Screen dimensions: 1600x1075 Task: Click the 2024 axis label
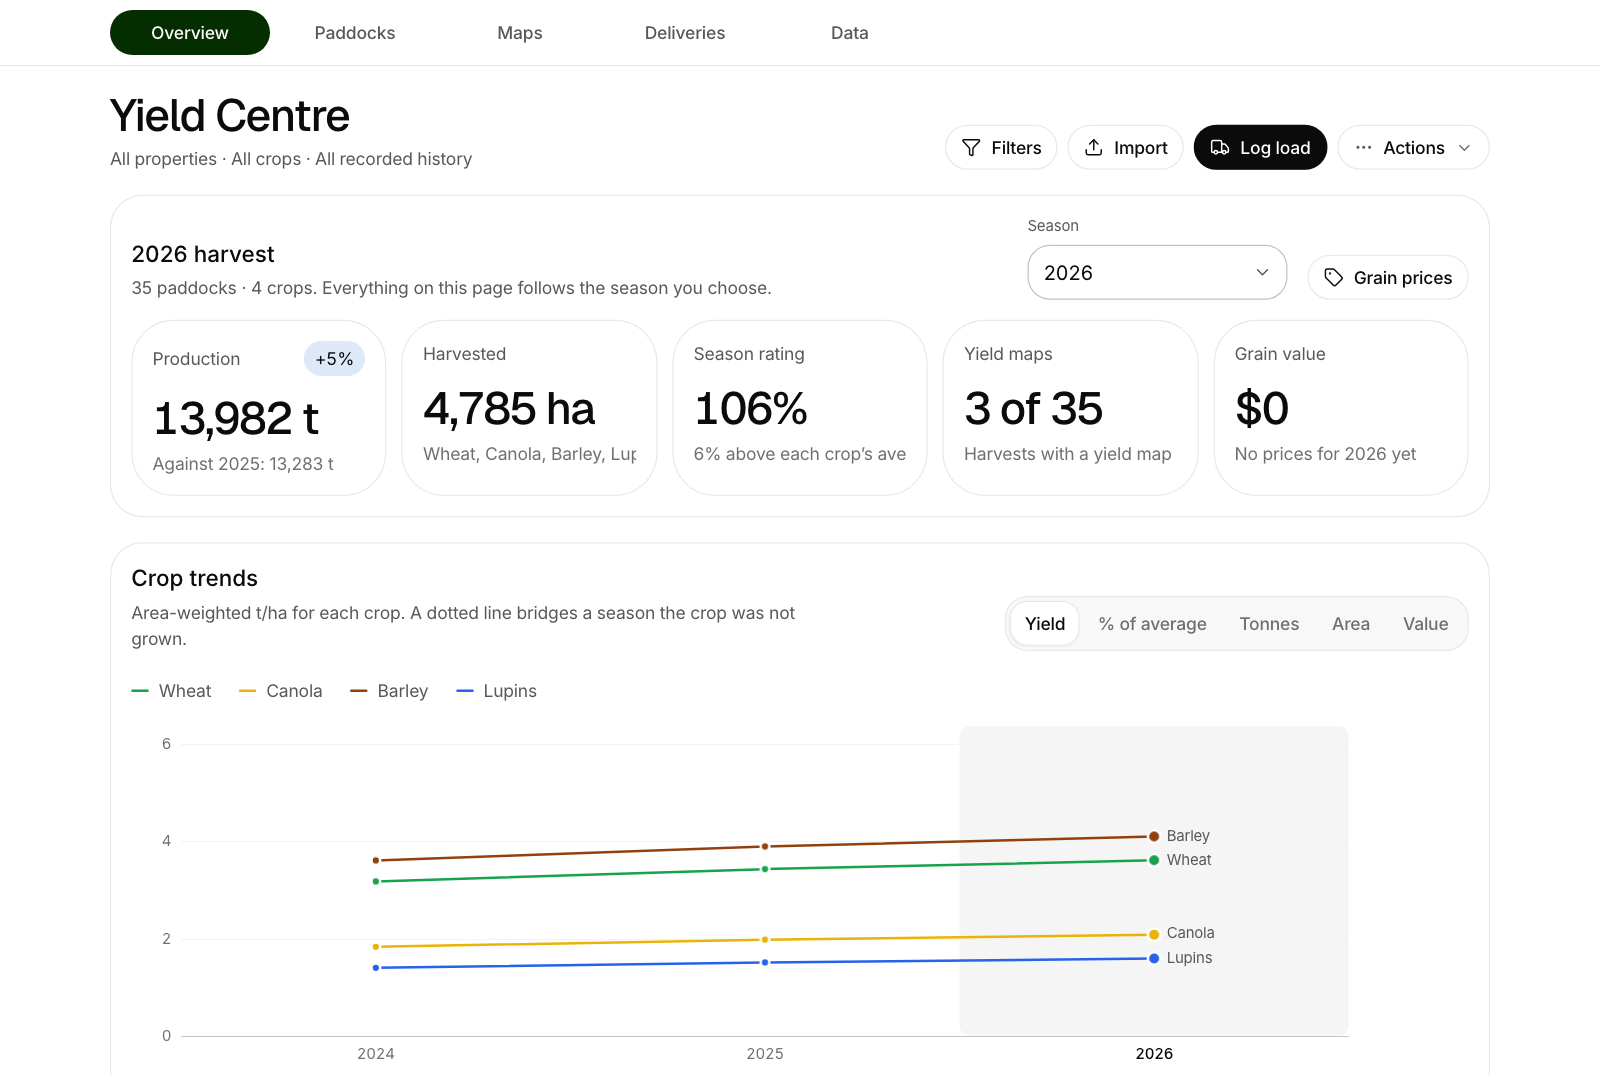tap(376, 1054)
